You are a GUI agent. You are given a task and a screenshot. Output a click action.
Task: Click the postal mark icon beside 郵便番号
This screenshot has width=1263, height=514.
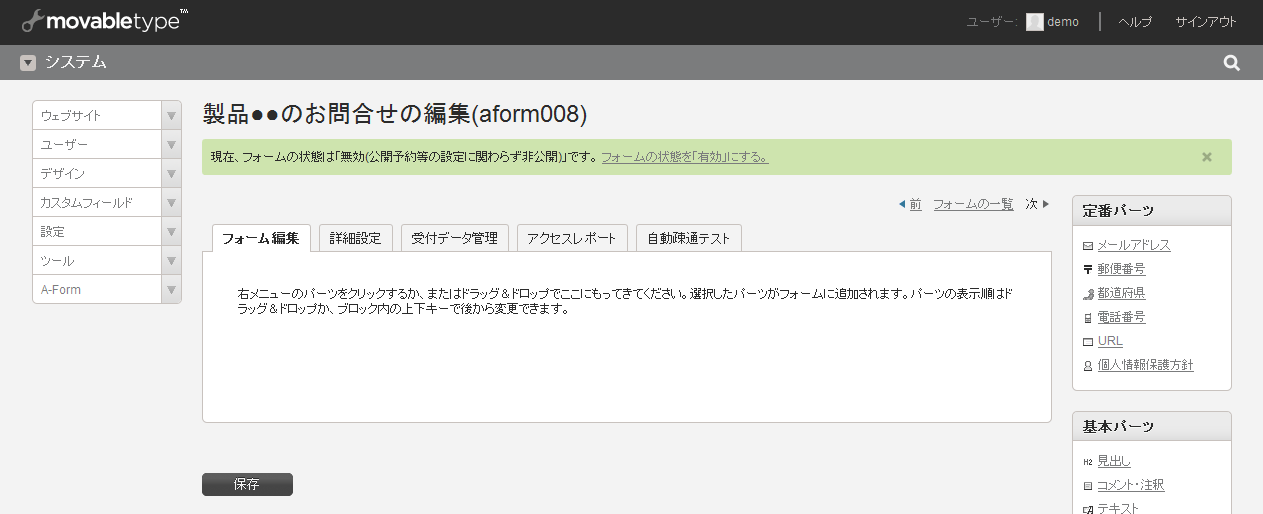(1088, 270)
